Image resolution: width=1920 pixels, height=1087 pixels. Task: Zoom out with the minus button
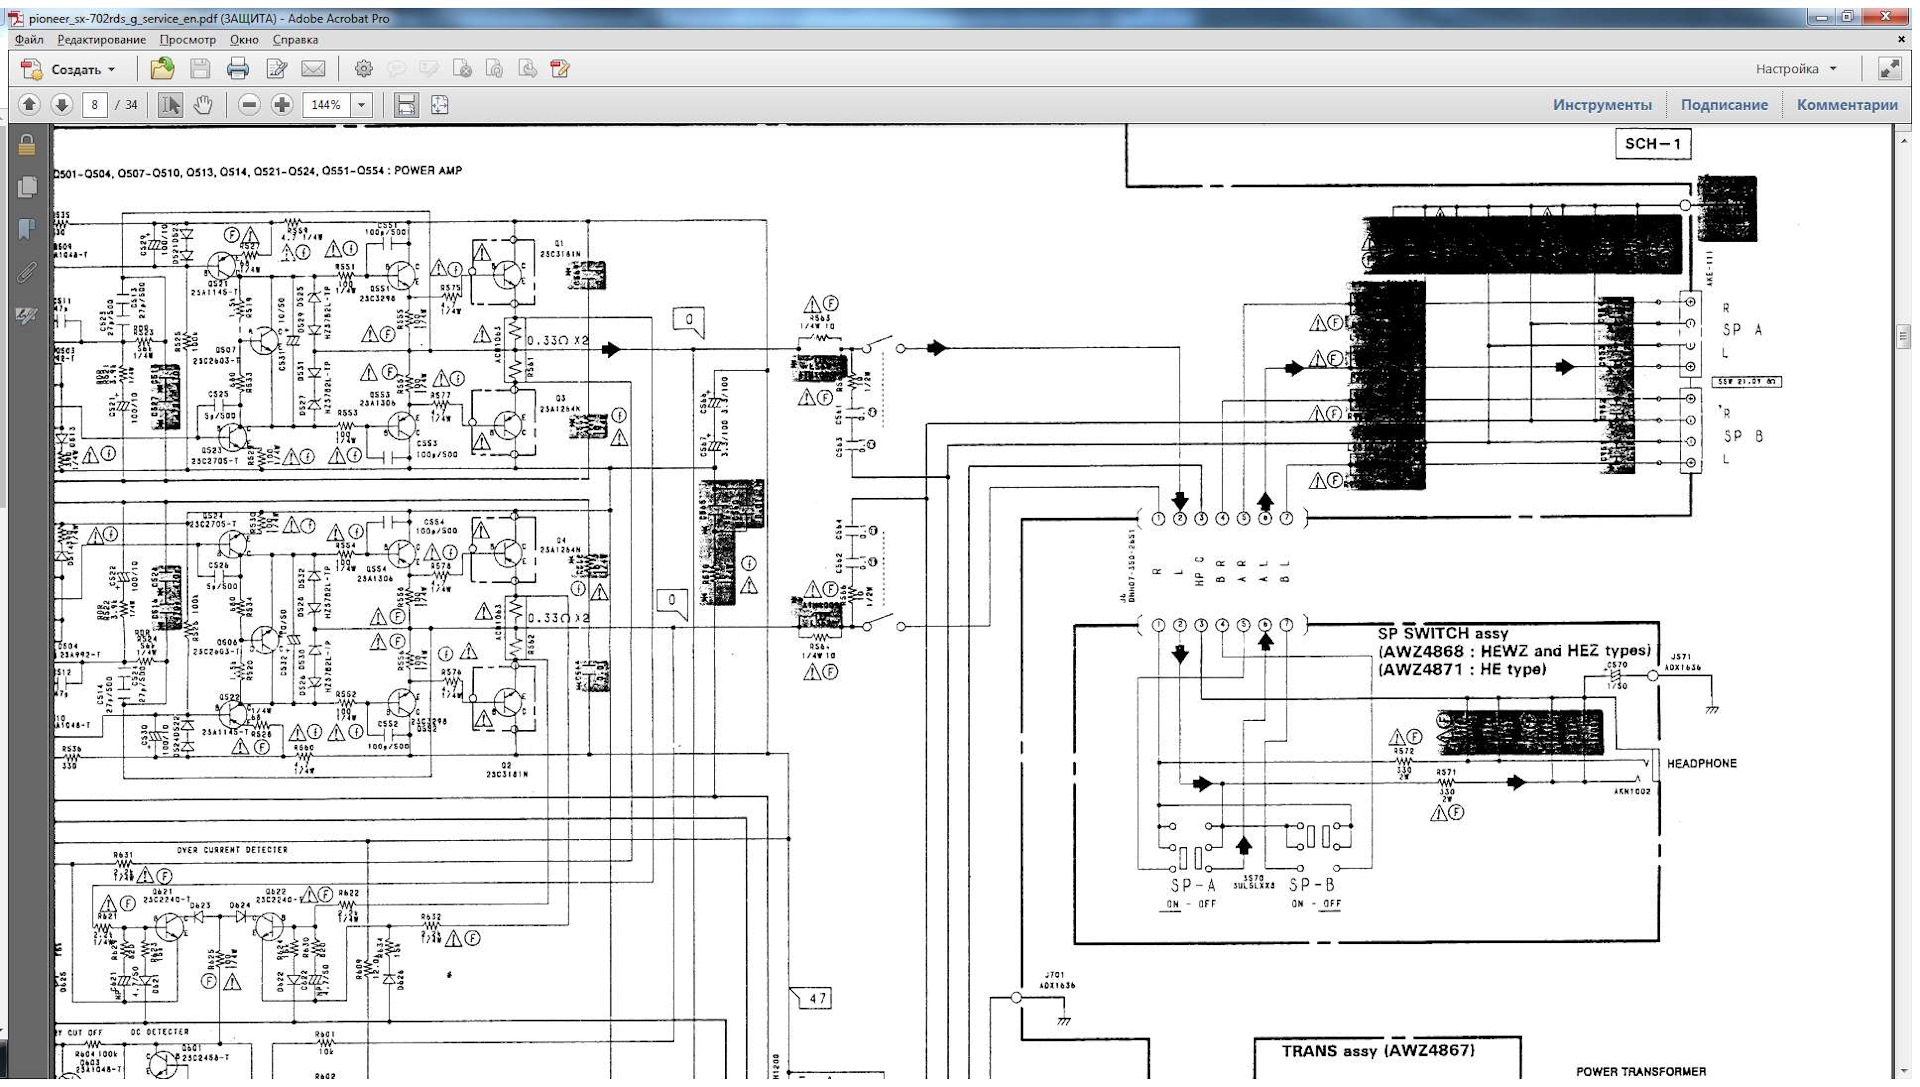[x=250, y=105]
